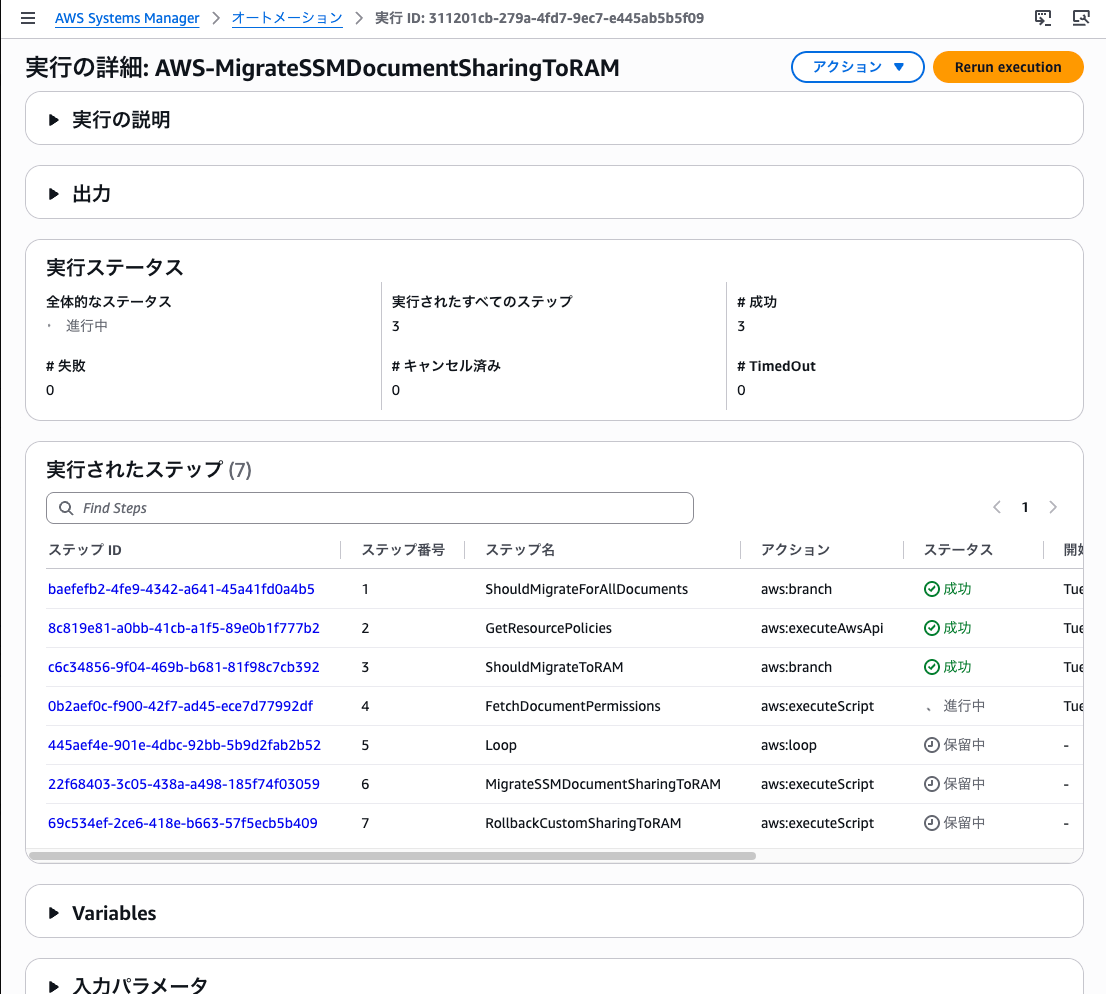Open step ID 8c819e81-a0bb-41cb-a1f5-89e0b1f777b2

click(183, 628)
